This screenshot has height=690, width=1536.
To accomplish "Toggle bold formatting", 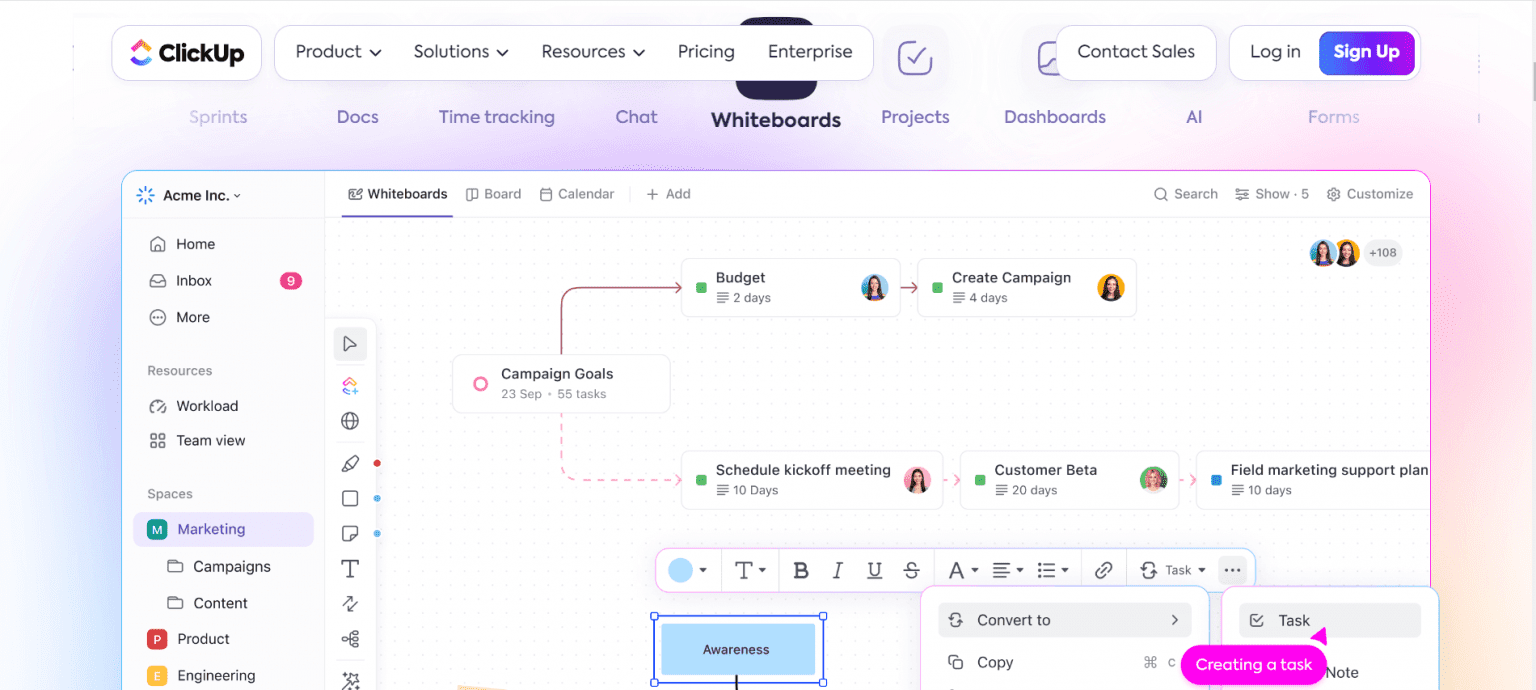I will [x=800, y=570].
